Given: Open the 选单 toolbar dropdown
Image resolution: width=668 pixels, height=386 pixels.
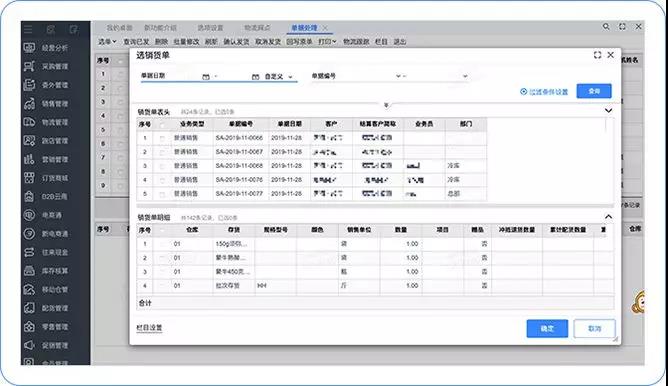Looking at the screenshot, I should [x=107, y=42].
